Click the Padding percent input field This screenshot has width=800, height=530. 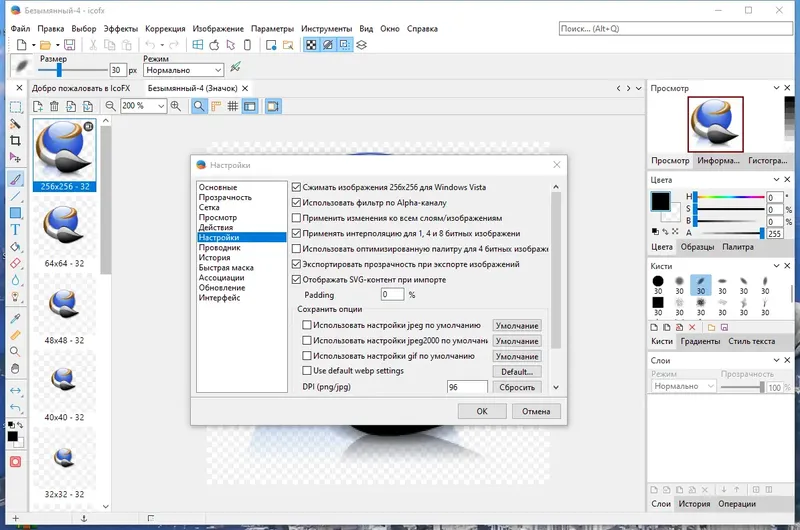(392, 294)
